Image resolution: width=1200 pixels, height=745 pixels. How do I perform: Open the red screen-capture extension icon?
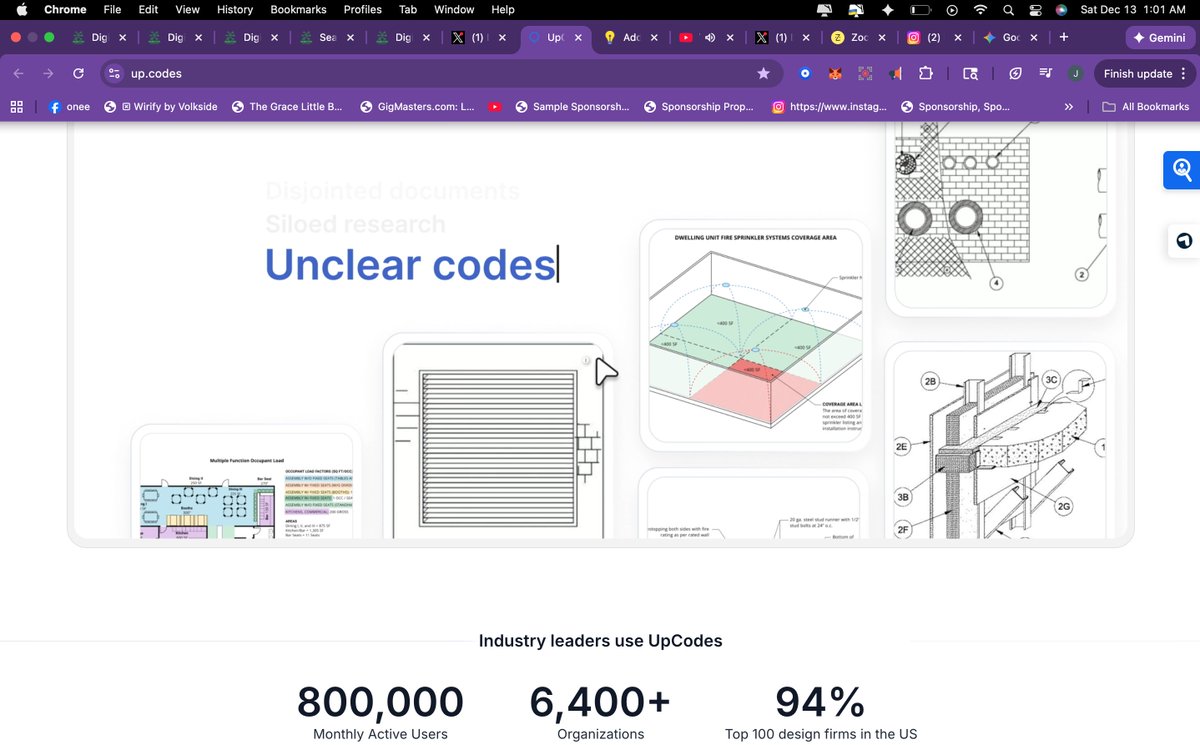point(866,74)
